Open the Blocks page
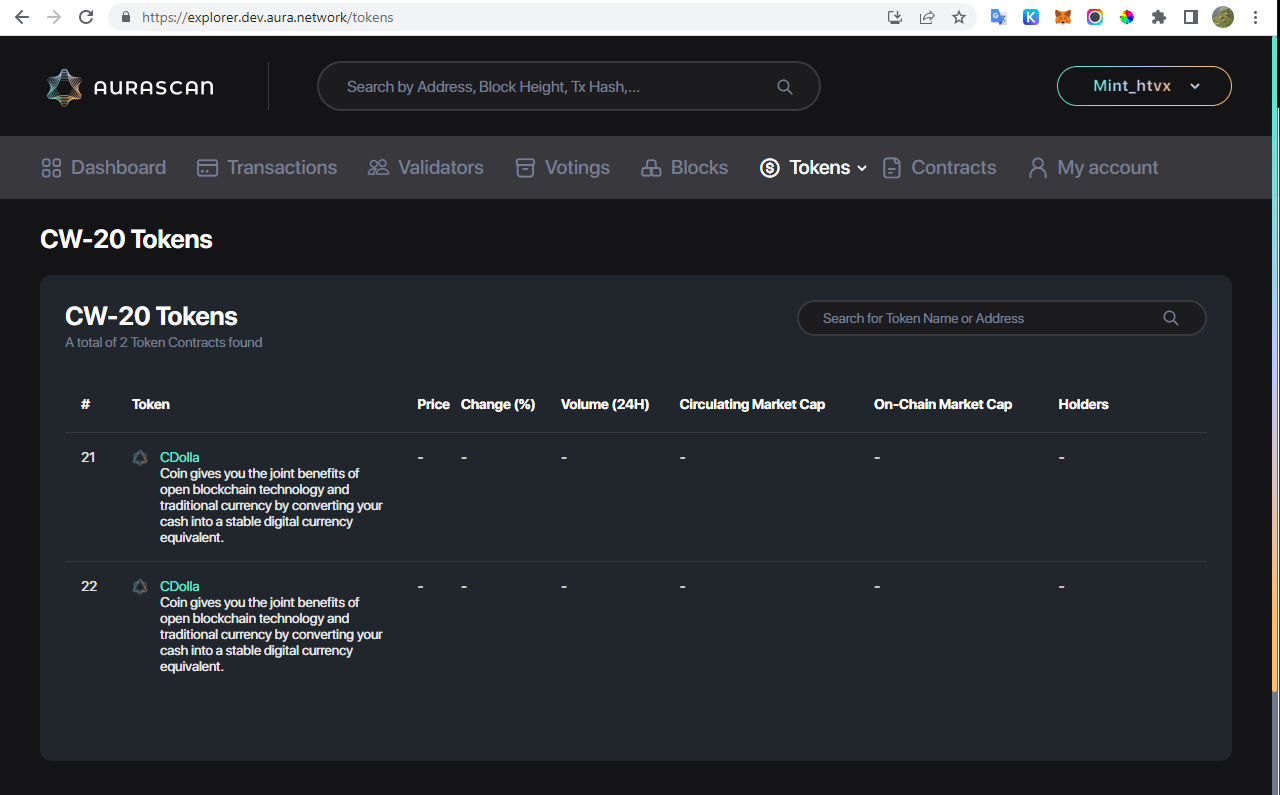This screenshot has height=795, width=1280. tap(684, 168)
